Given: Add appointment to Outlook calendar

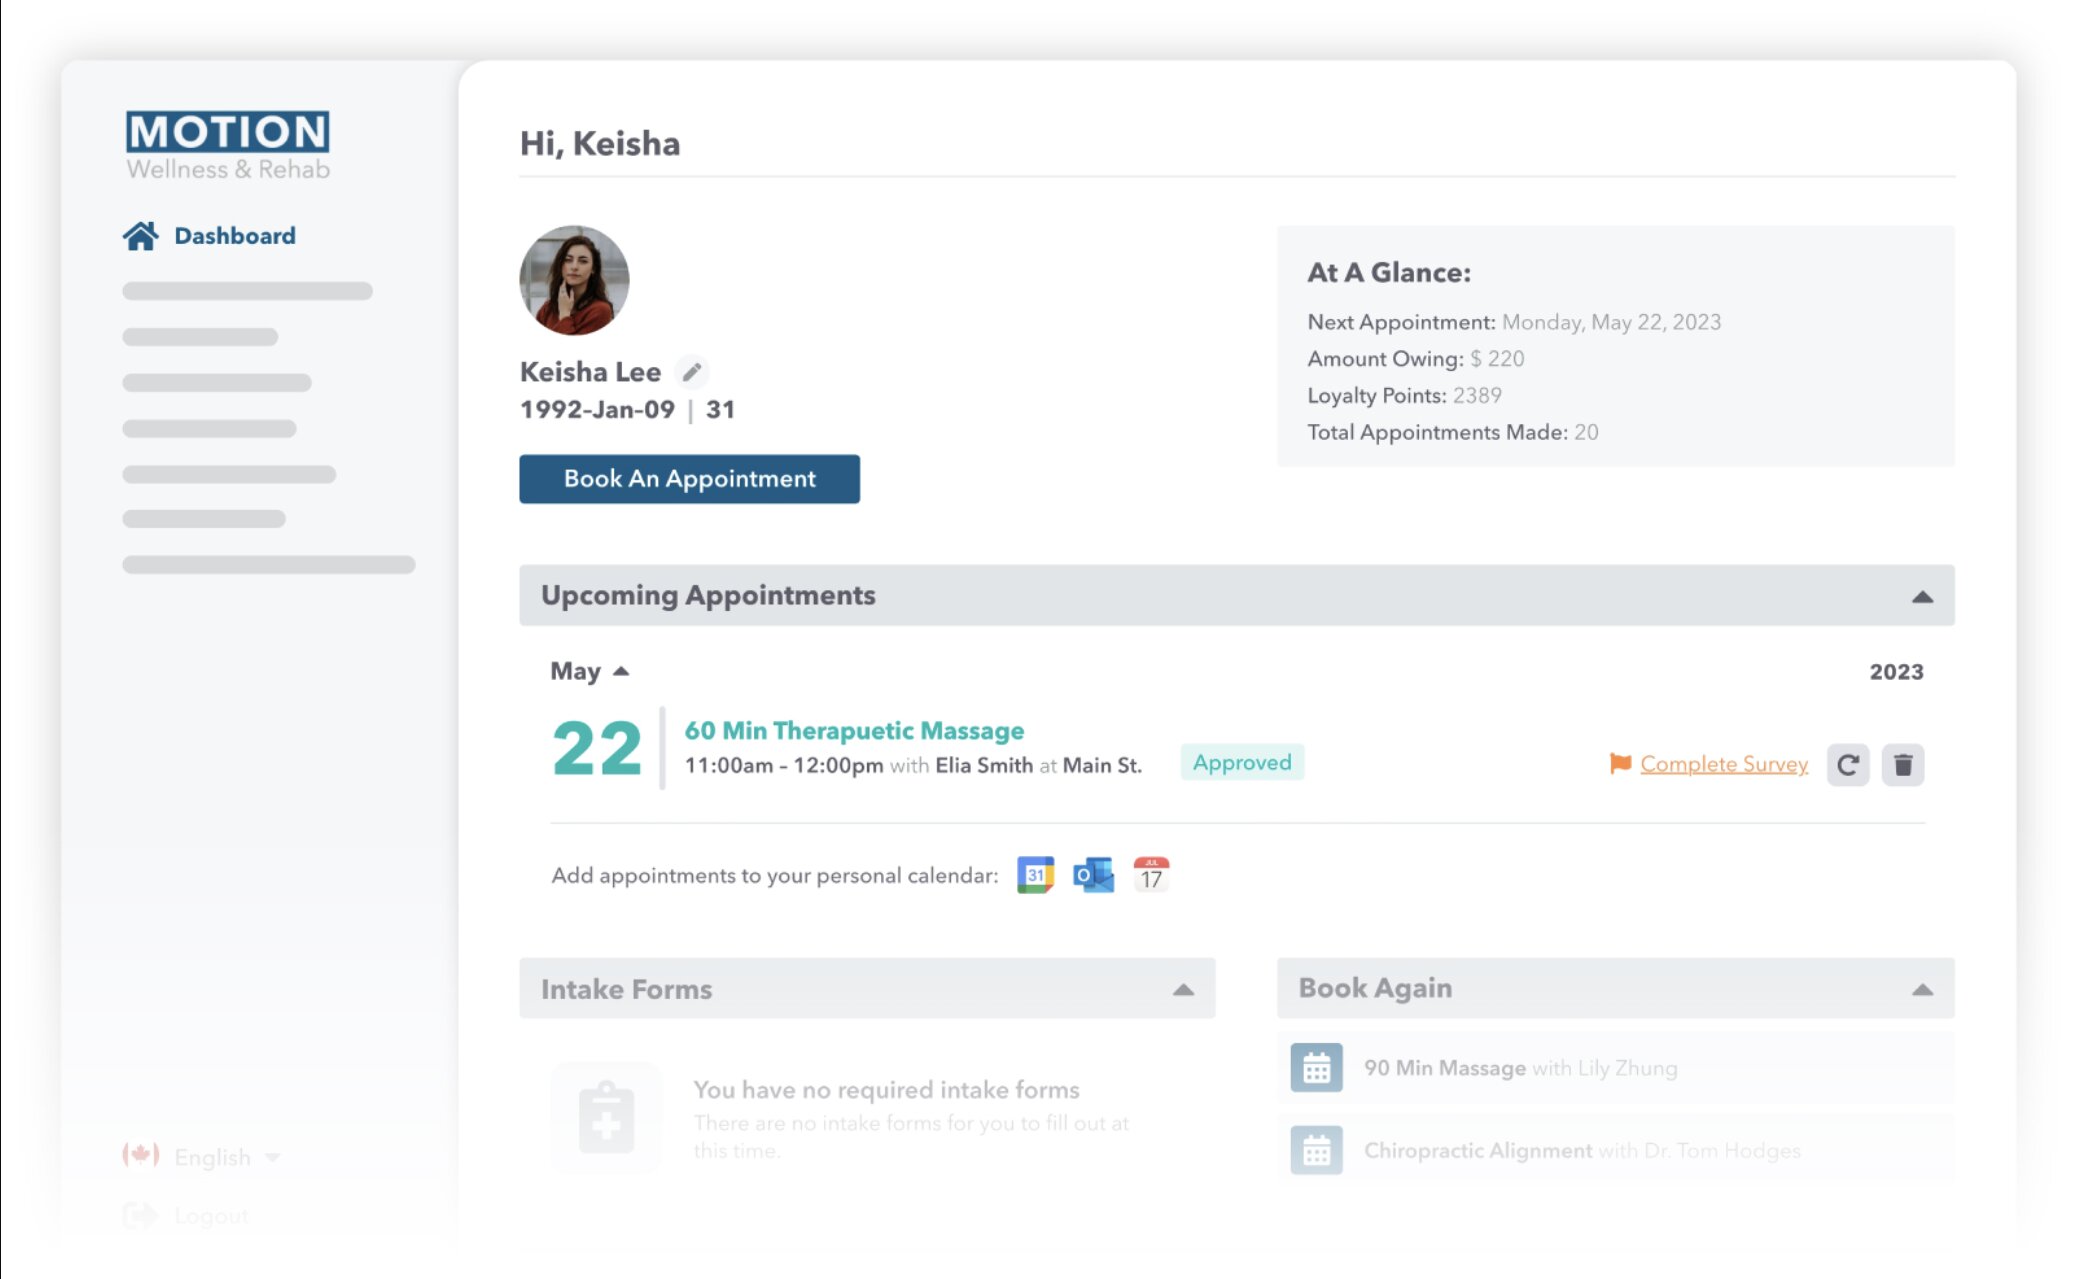Looking at the screenshot, I should [1093, 875].
